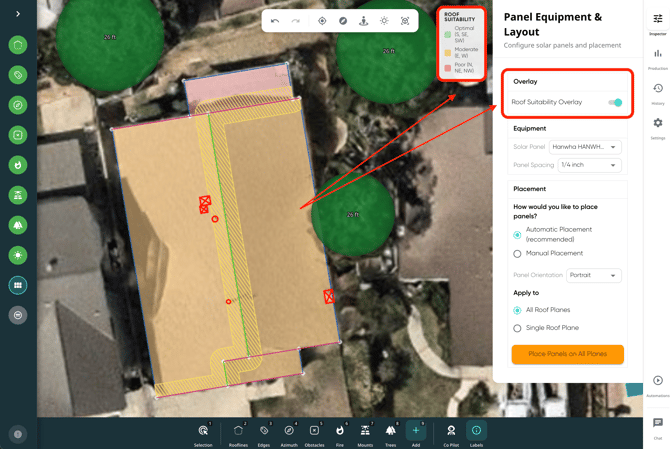Open the Panel Orientation dropdown

pos(593,275)
